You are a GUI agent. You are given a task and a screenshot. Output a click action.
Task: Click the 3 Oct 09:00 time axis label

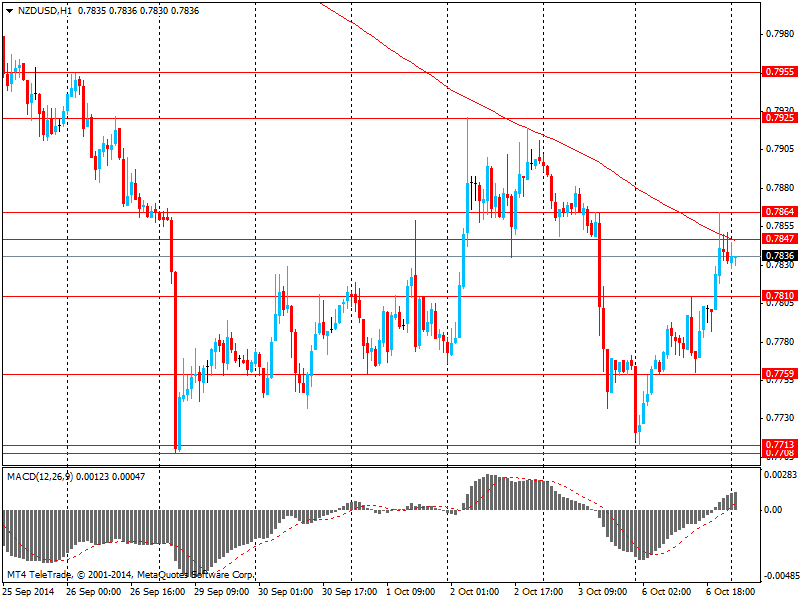[x=603, y=592]
